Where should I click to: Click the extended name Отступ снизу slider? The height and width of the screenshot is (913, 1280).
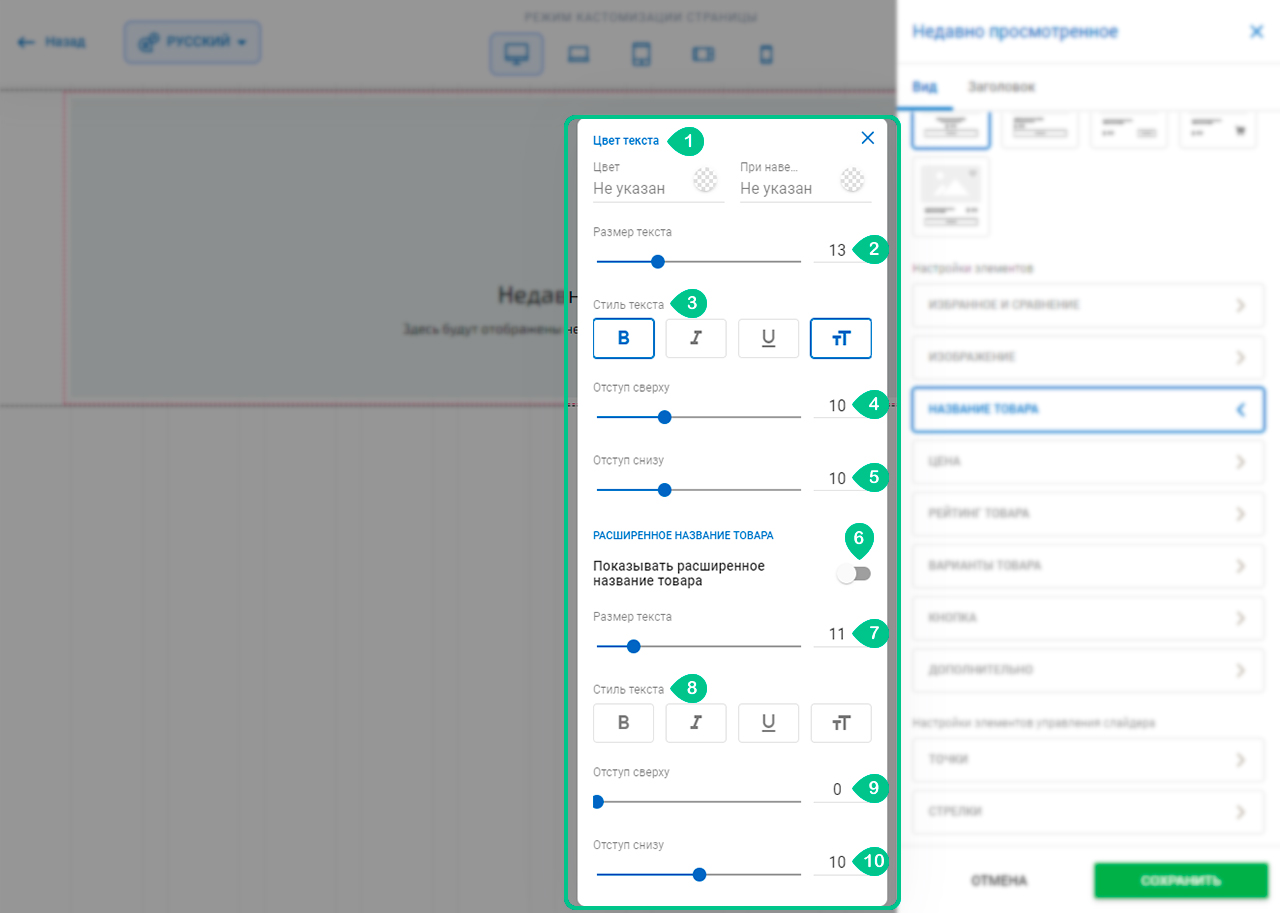click(x=698, y=874)
